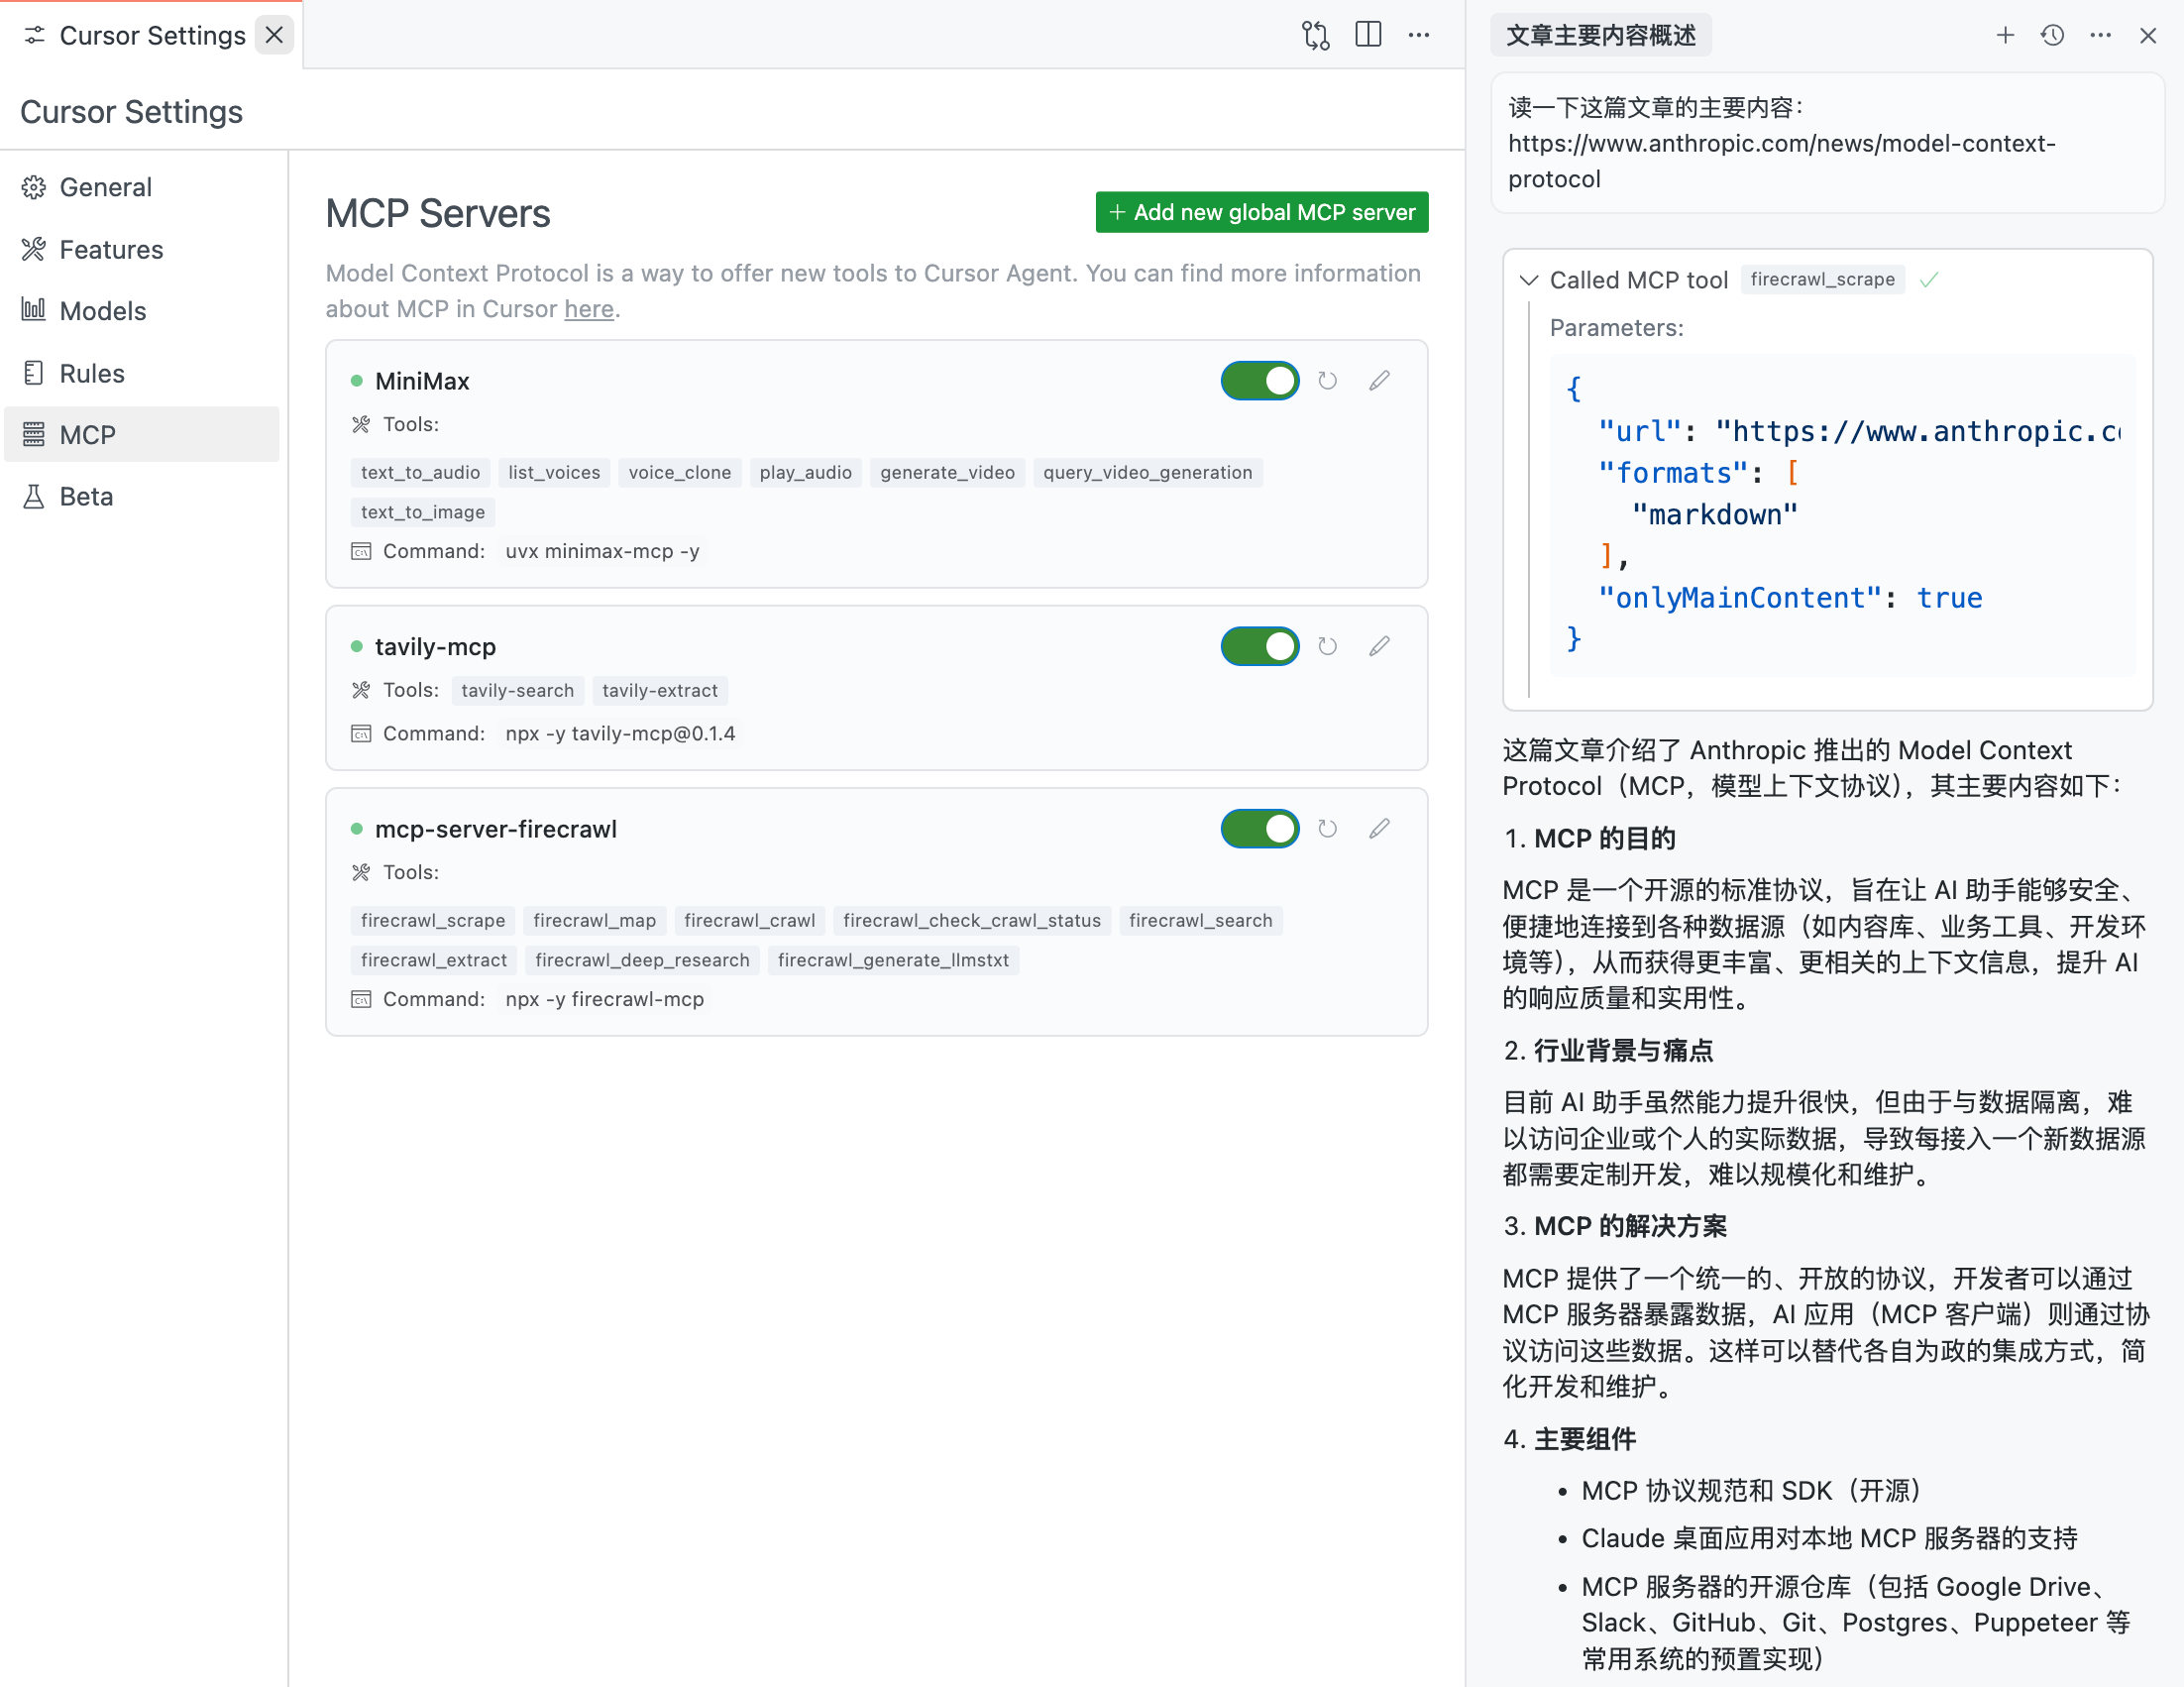Click the firecrawl_scrape tool tag
Image resolution: width=2184 pixels, height=1687 pixels.
[432, 920]
